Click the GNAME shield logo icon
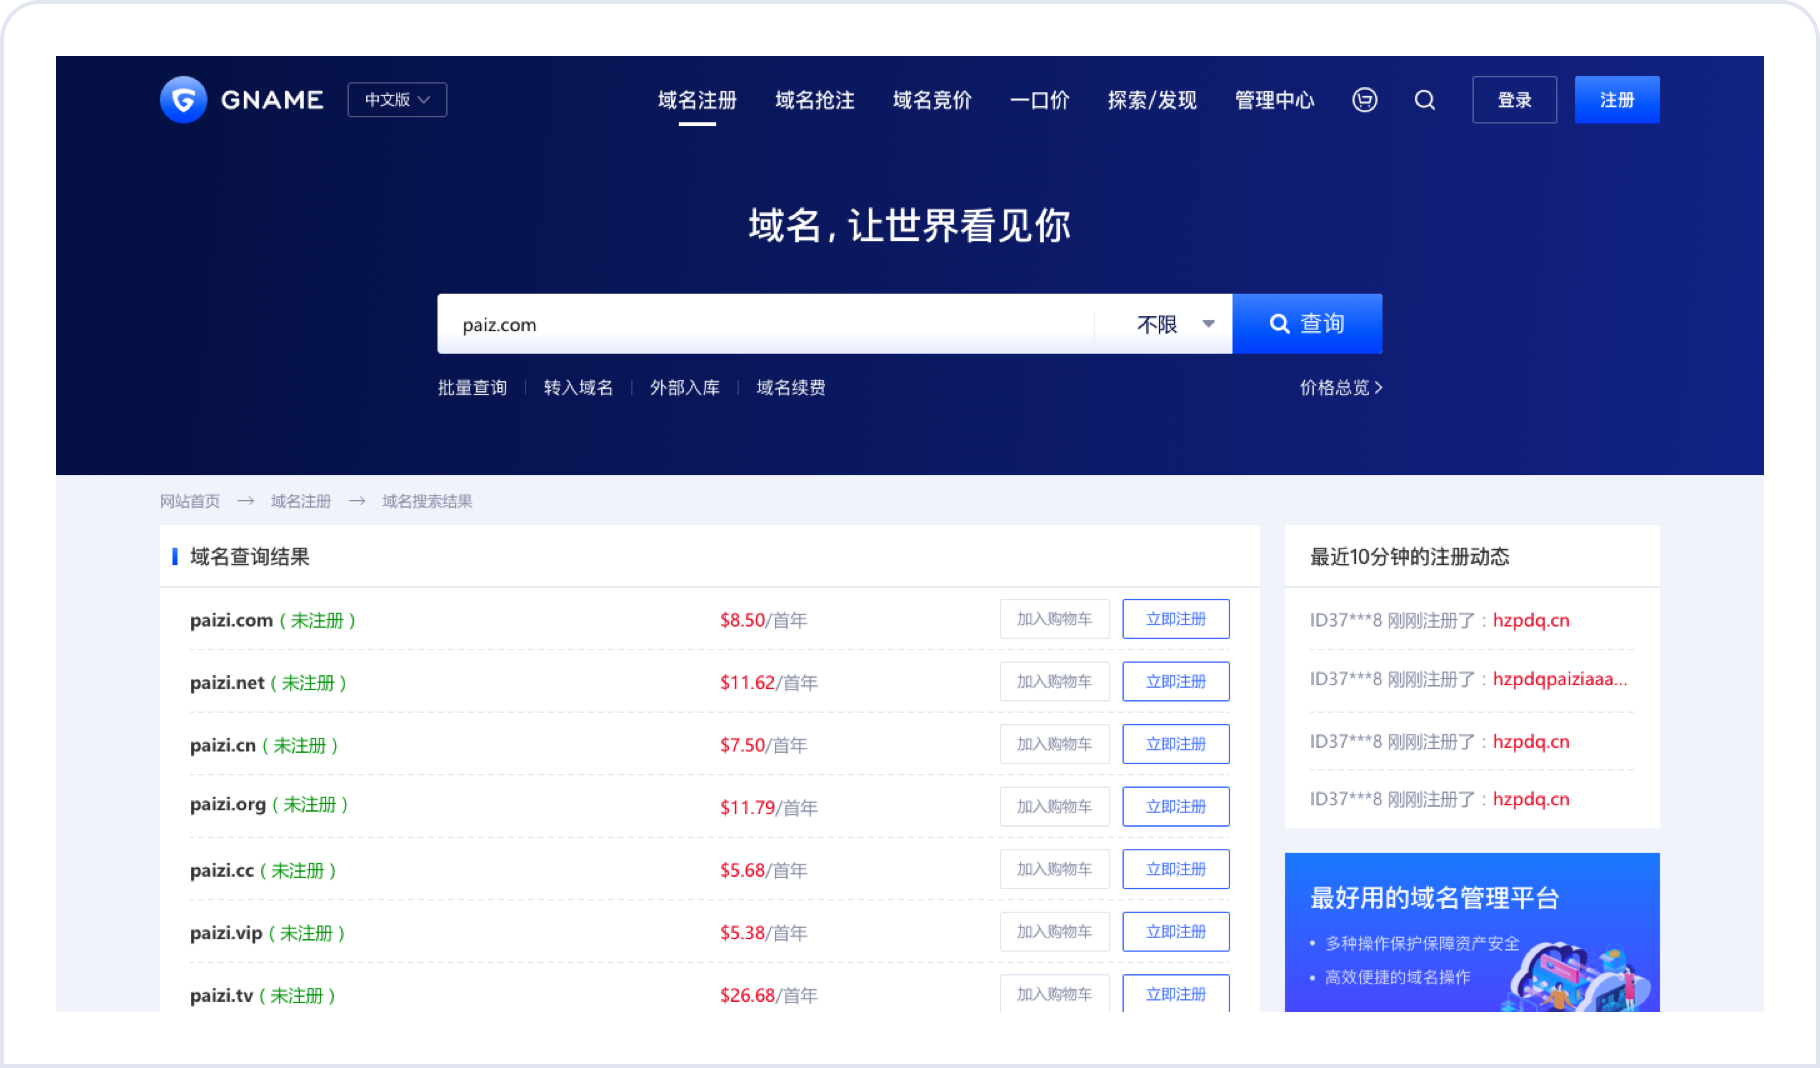The height and width of the screenshot is (1068, 1820). pos(183,100)
